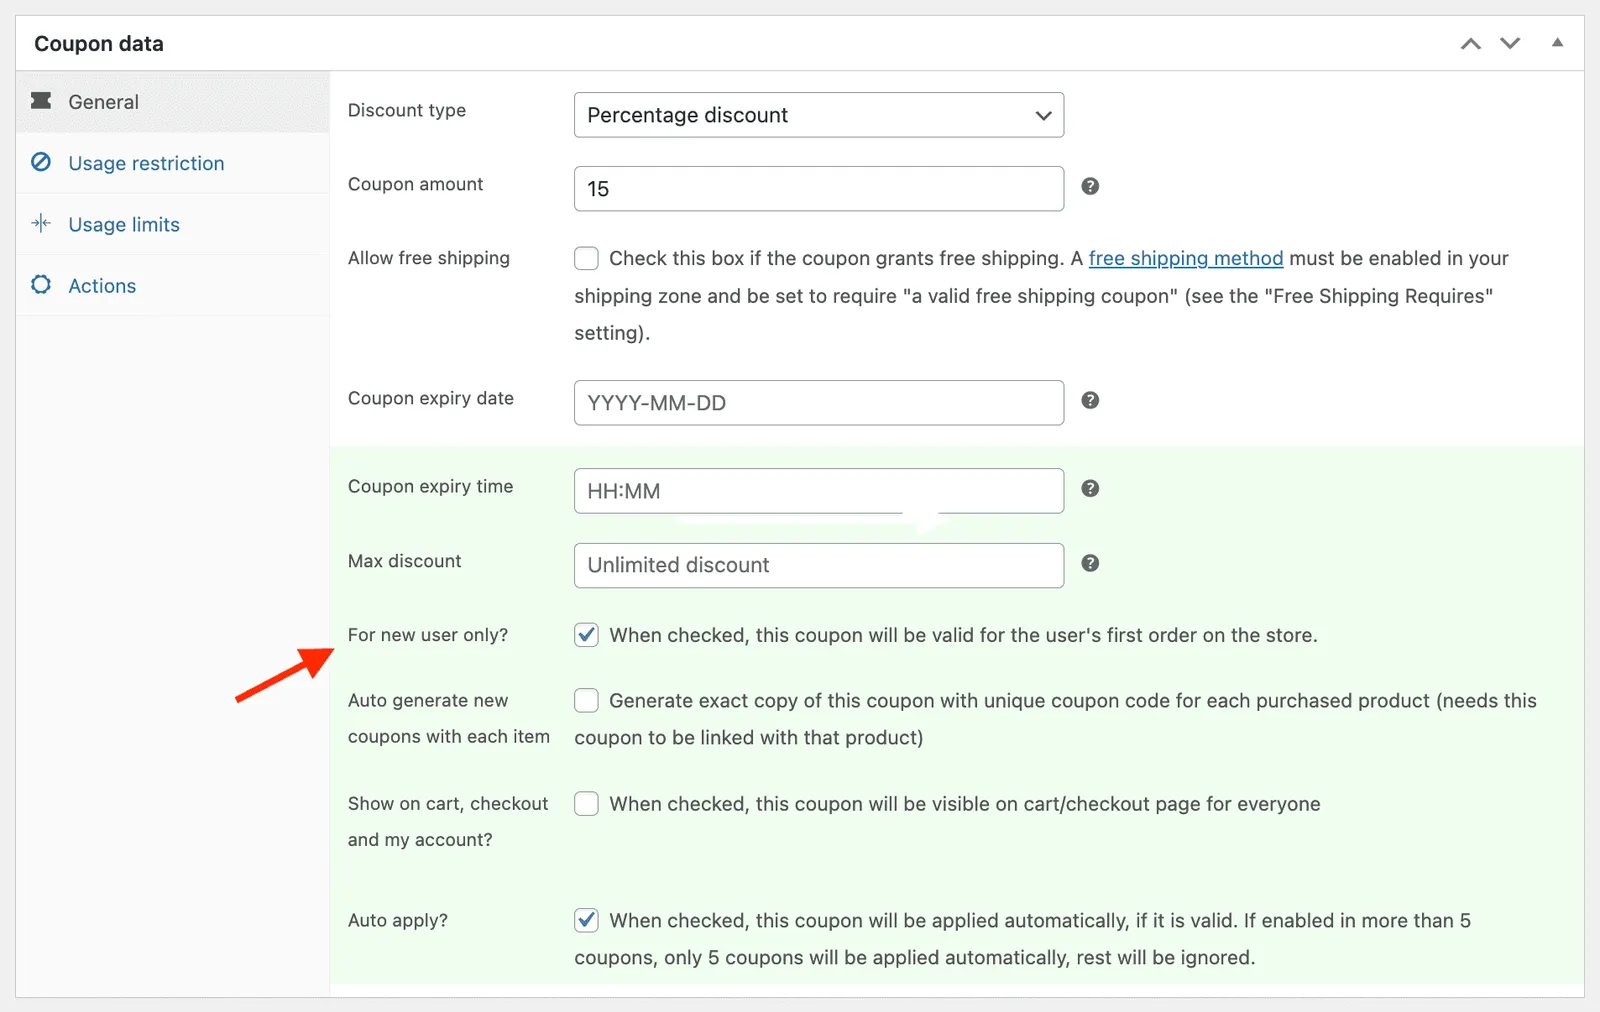1600x1012 pixels.
Task: Enable Show on cart, checkout checkbox
Action: pos(586,804)
